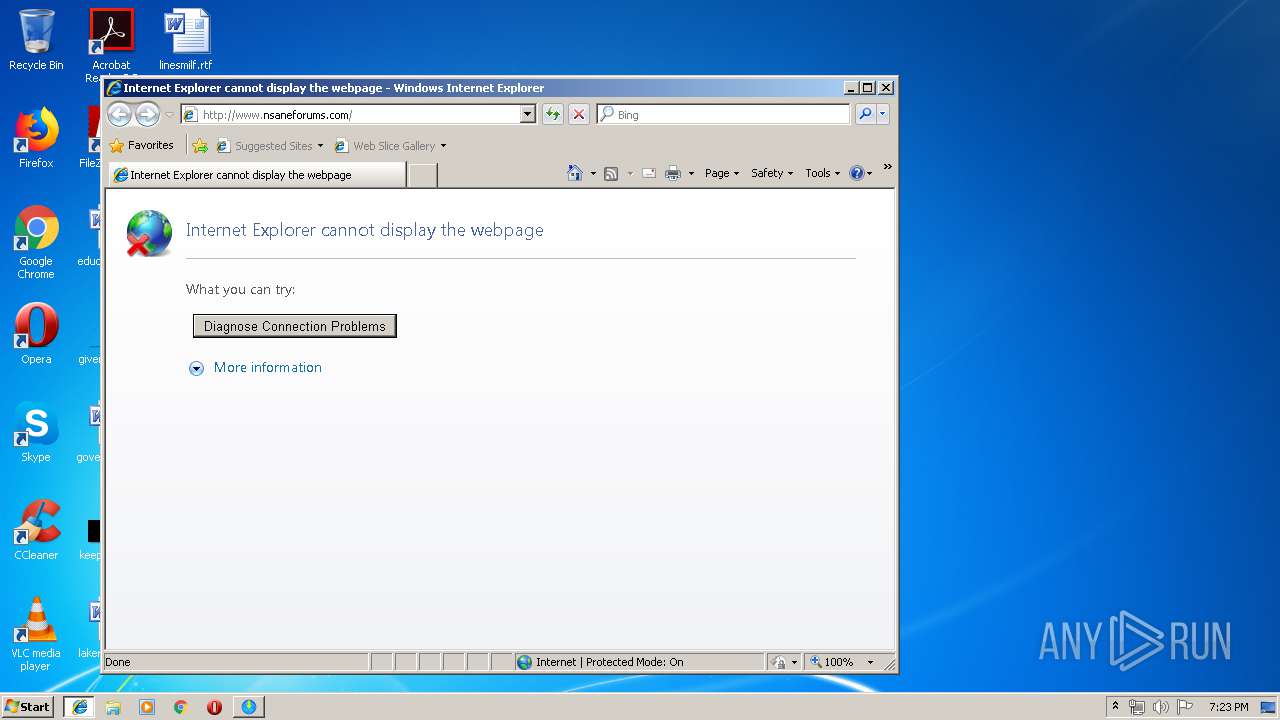Screen dimensions: 1280x720
Task: Click Show desktop button at taskbar end
Action: click(1269, 707)
